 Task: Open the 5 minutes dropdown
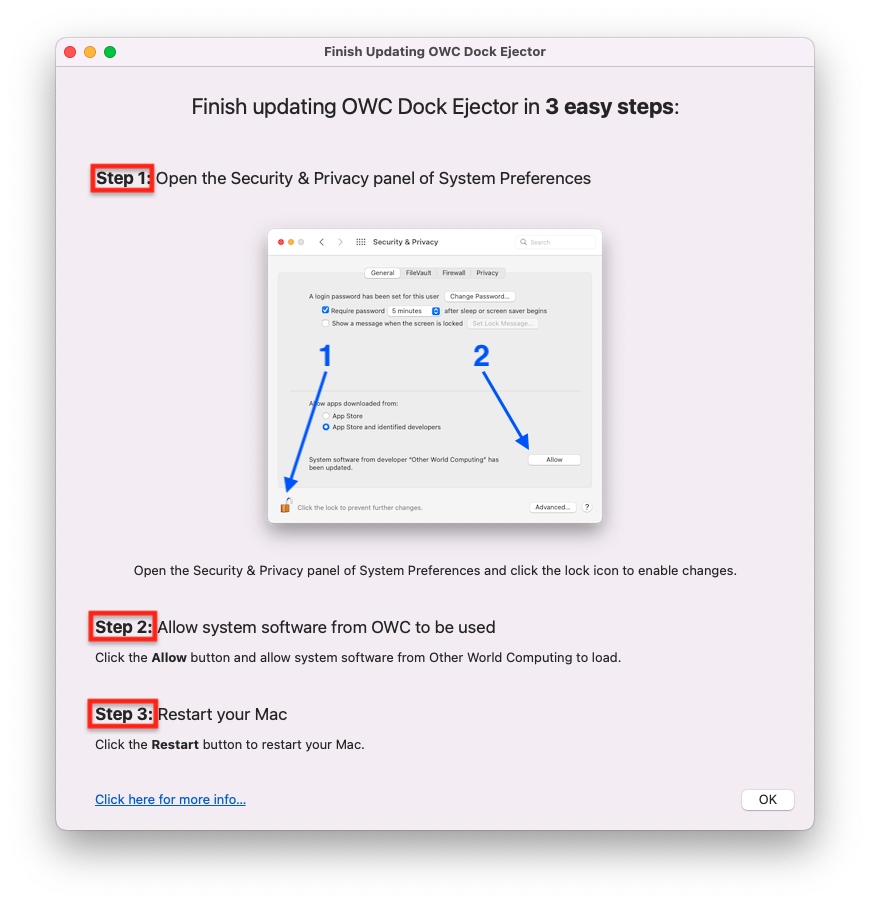(x=414, y=311)
